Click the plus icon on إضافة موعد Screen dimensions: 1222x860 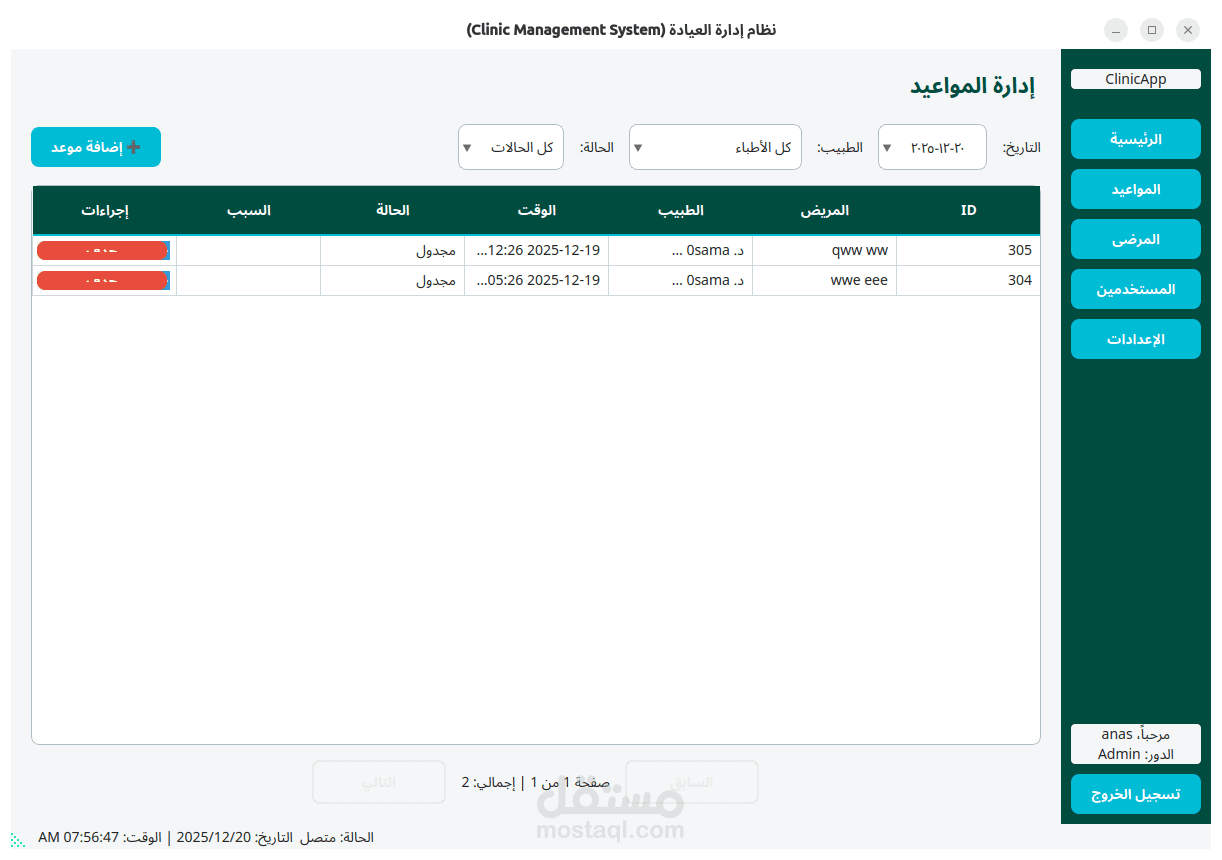point(133,147)
